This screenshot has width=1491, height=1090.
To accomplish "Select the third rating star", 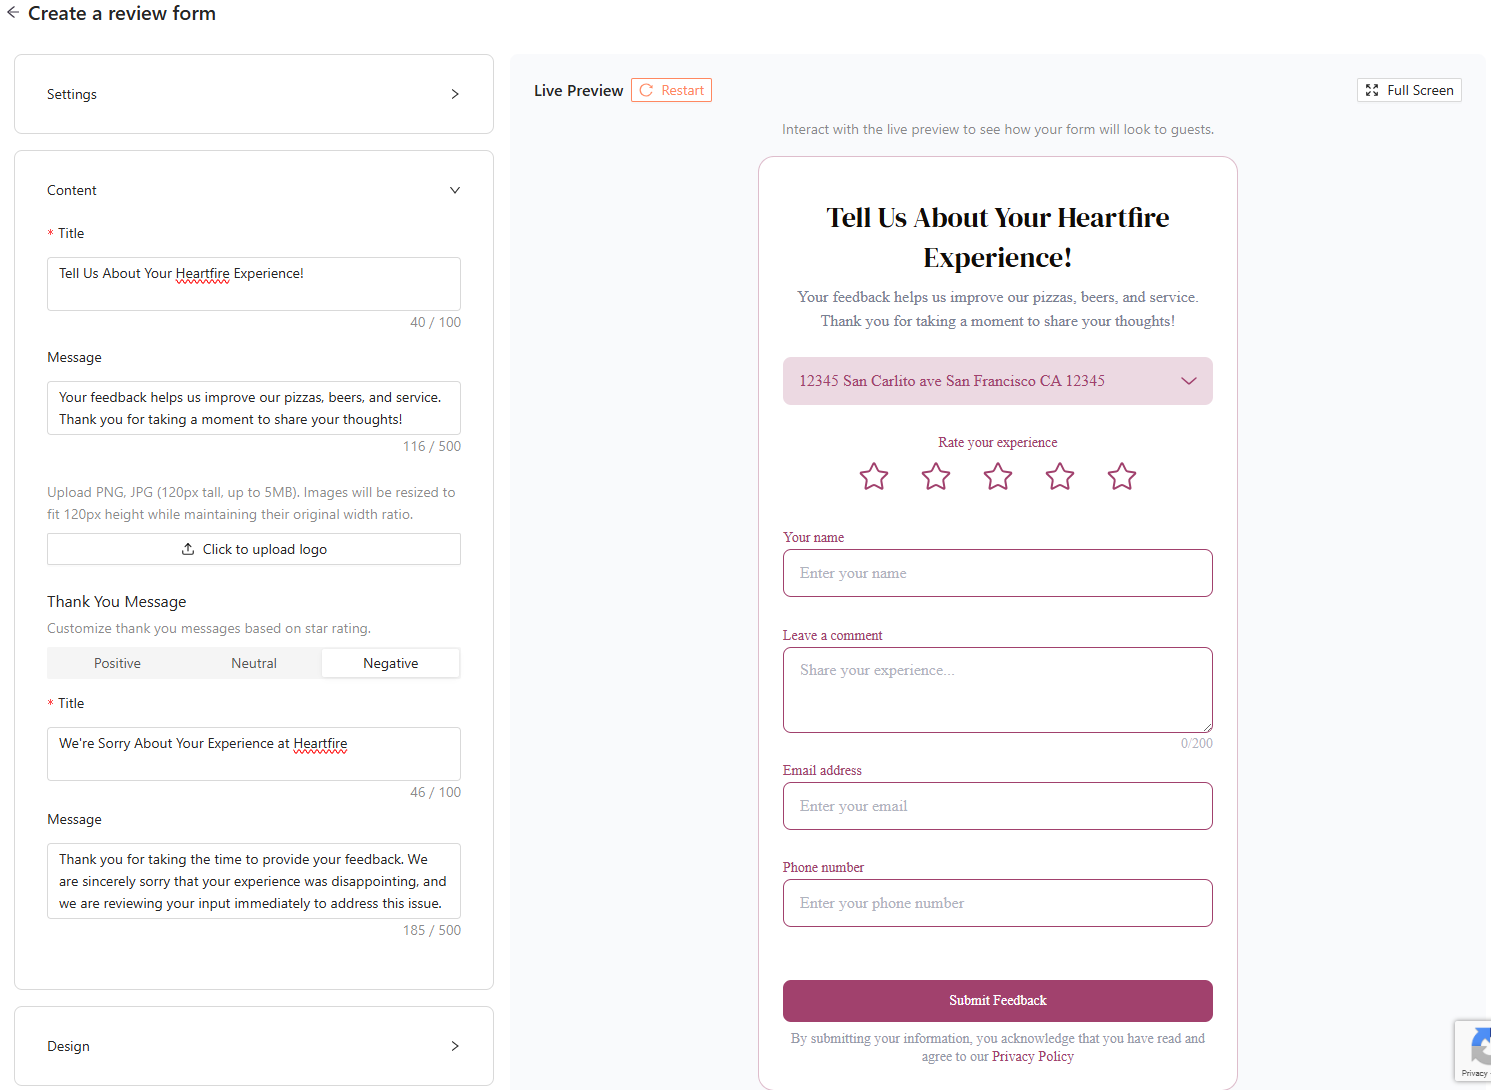I will tap(998, 477).
